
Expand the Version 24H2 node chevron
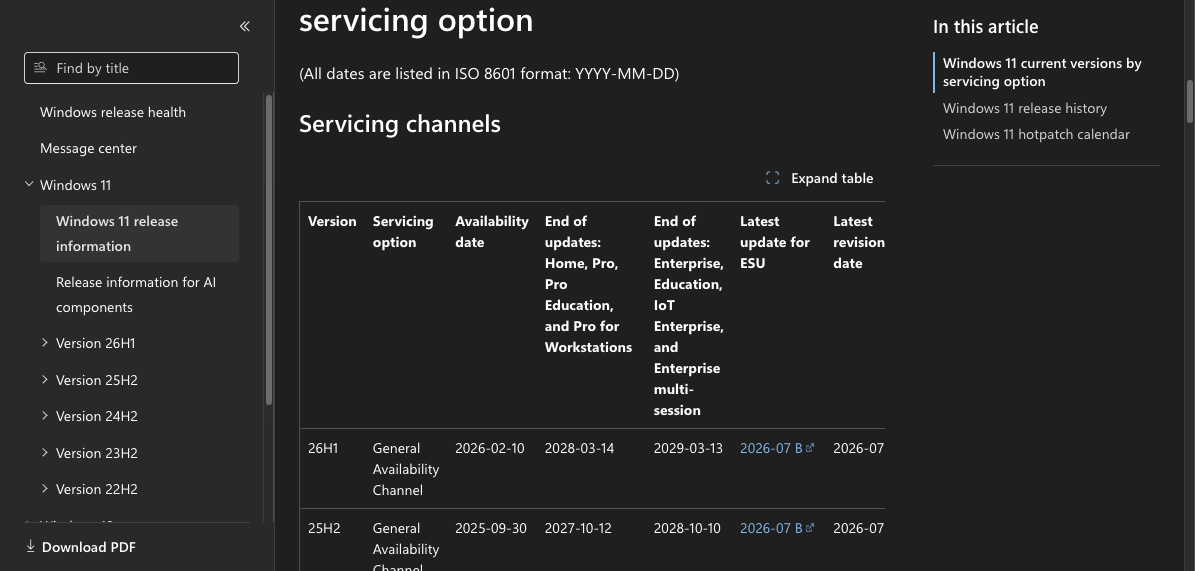pos(45,415)
